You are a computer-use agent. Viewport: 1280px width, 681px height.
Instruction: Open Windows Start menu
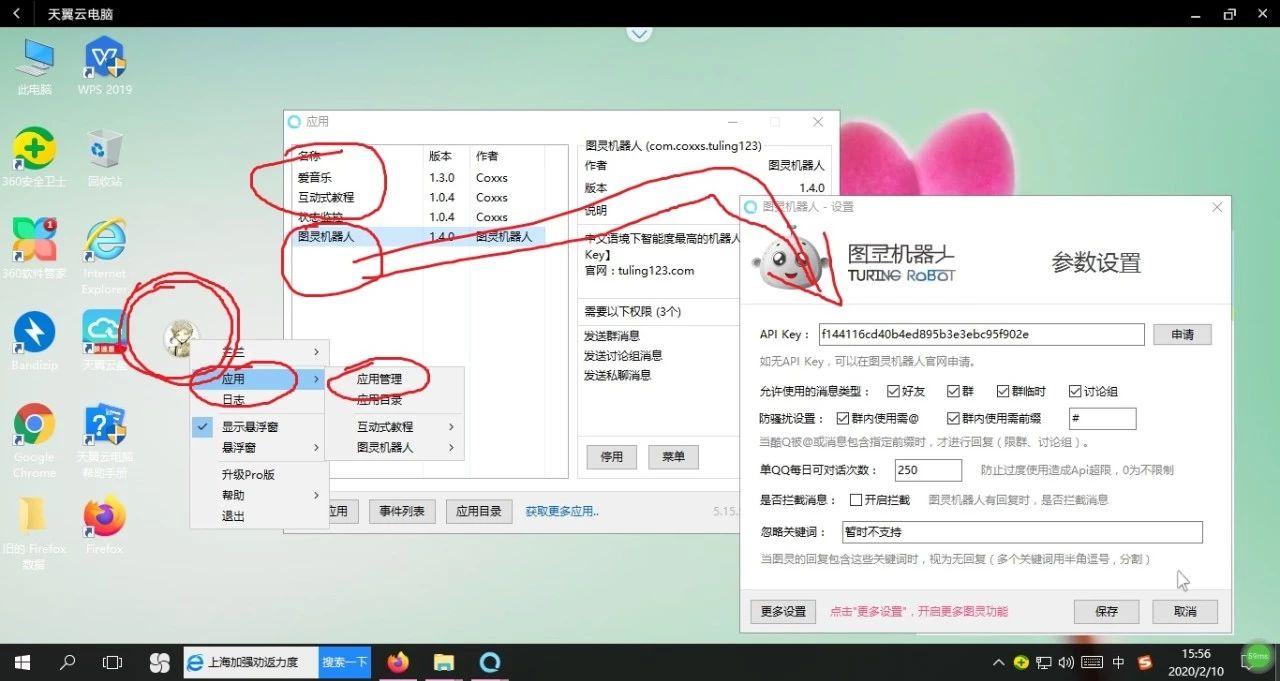point(22,662)
